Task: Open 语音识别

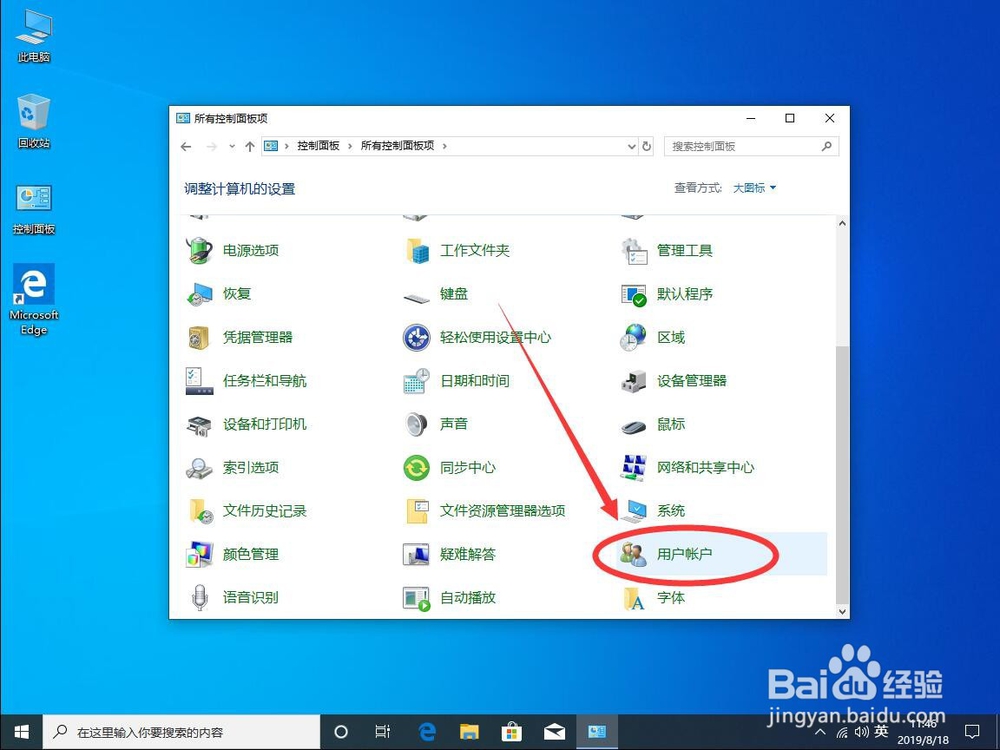Action: coord(253,598)
